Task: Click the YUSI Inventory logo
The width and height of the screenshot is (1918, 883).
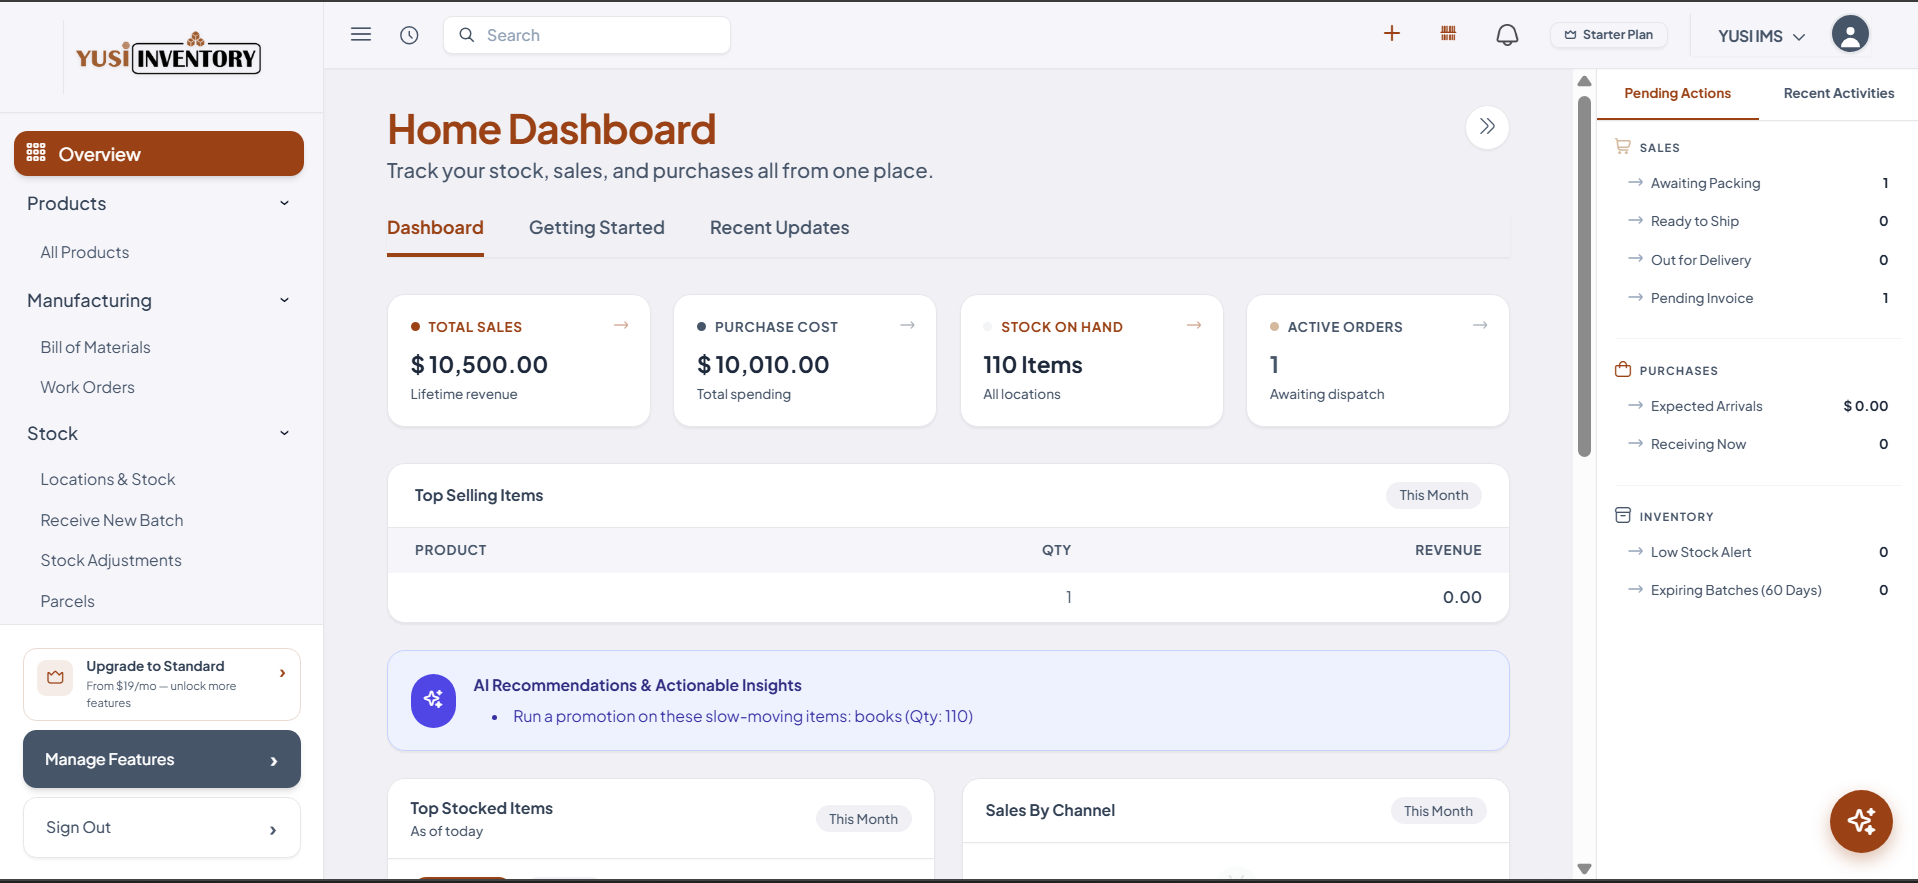Action: (x=168, y=54)
